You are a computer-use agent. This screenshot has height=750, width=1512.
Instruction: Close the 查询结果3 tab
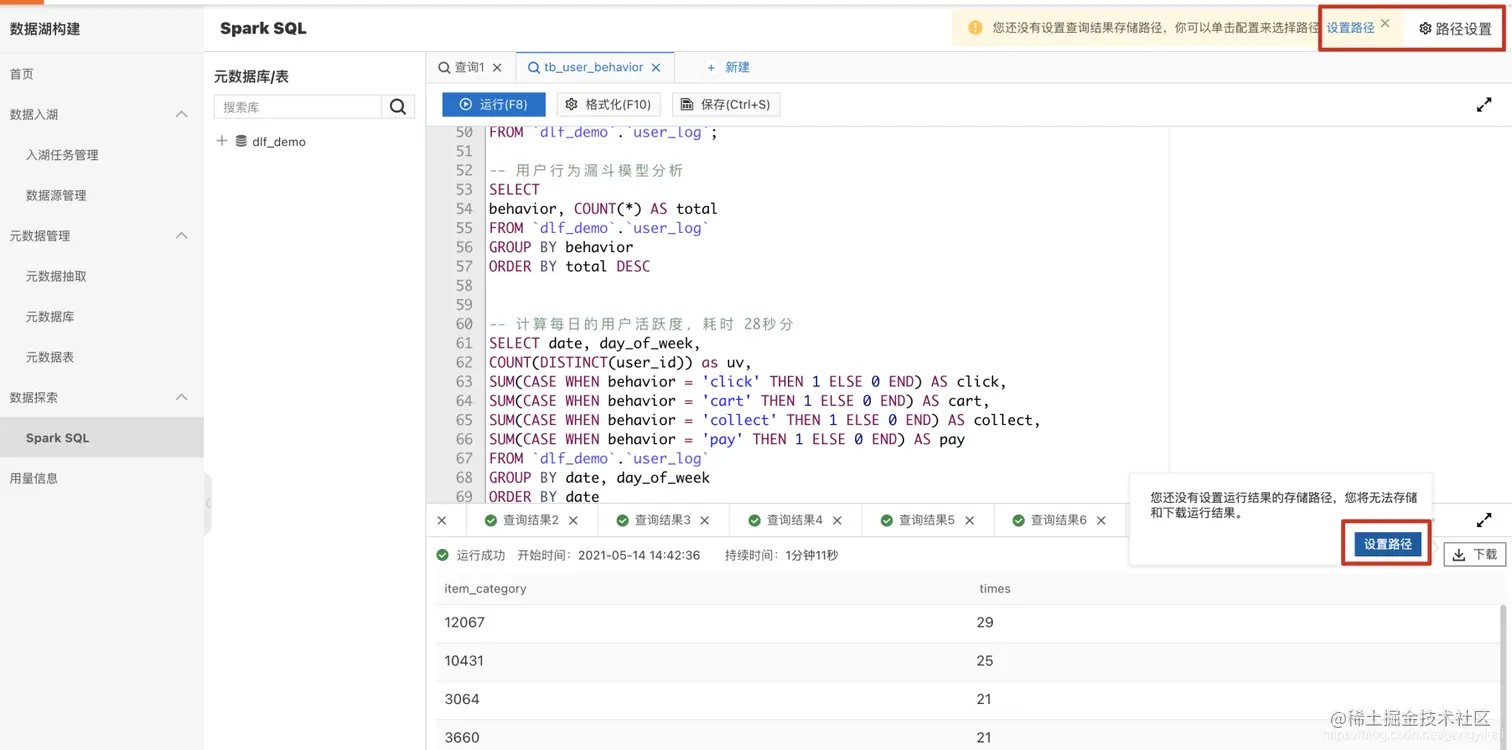[x=705, y=520]
